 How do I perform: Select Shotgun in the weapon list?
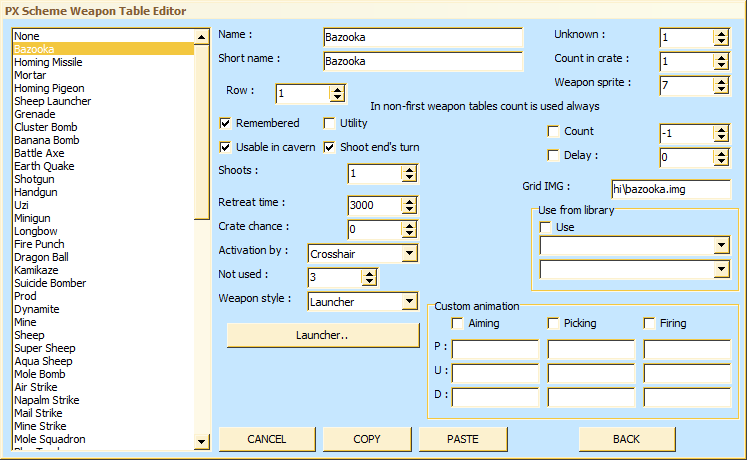[x=103, y=179]
